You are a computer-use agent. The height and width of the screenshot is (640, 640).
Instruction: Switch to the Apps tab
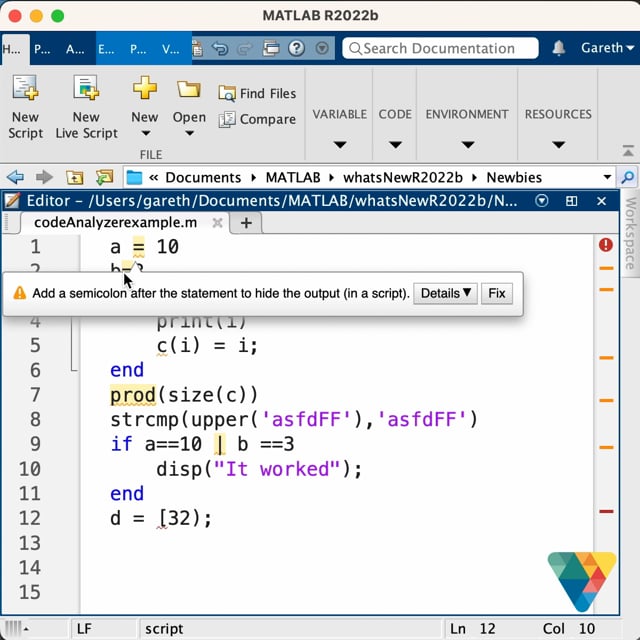click(x=75, y=49)
